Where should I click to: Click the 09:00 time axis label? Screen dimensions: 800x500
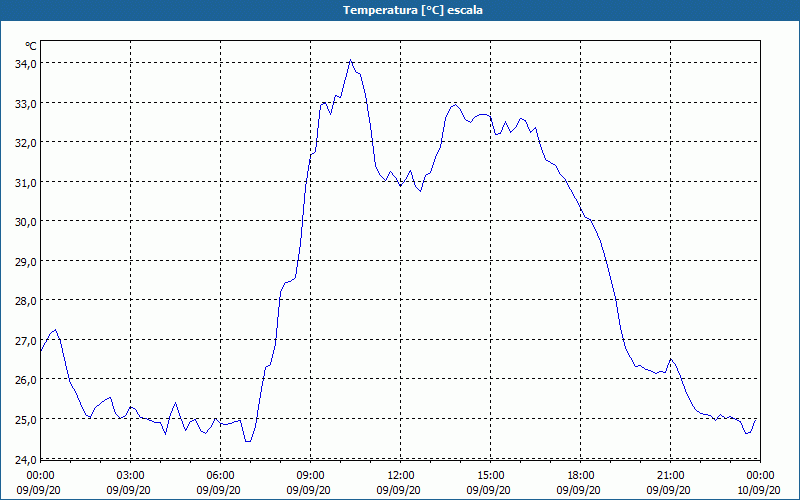click(310, 476)
